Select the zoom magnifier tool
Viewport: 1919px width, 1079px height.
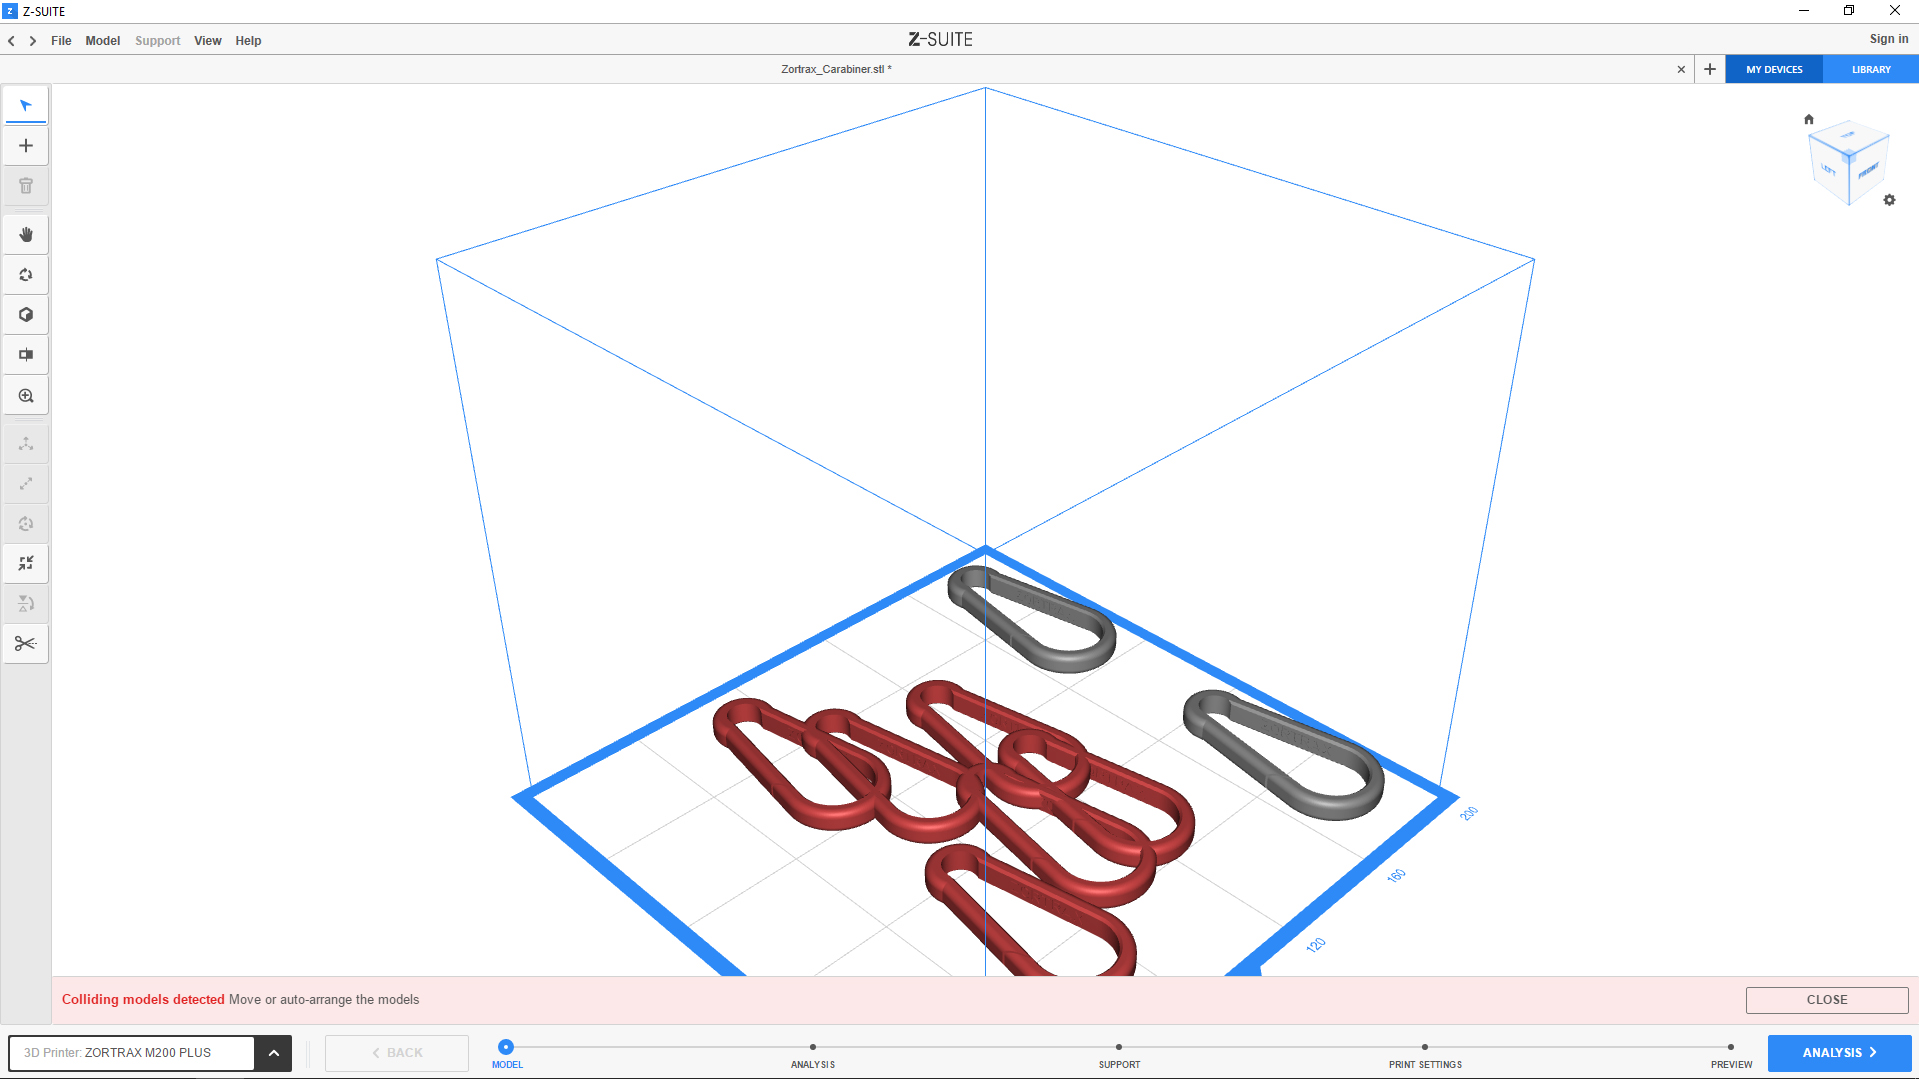coord(26,396)
